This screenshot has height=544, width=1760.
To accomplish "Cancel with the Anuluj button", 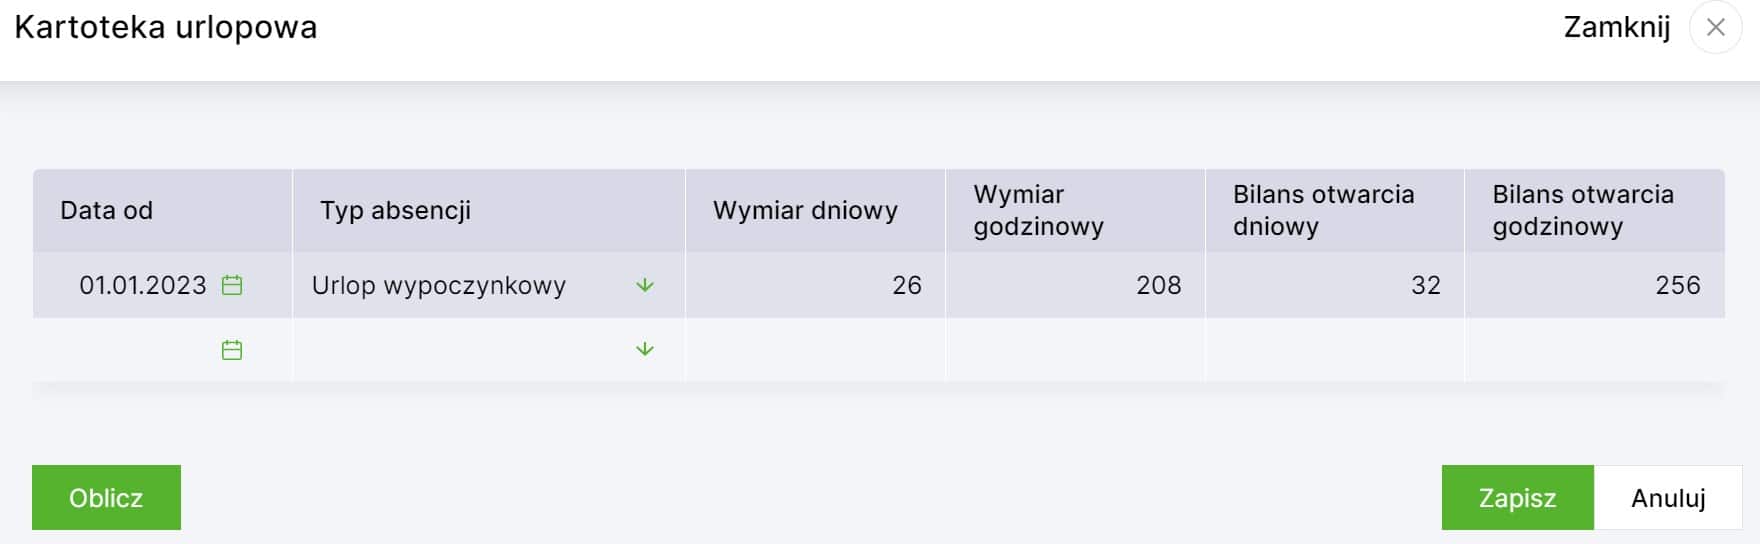I will pyautogui.click(x=1668, y=497).
